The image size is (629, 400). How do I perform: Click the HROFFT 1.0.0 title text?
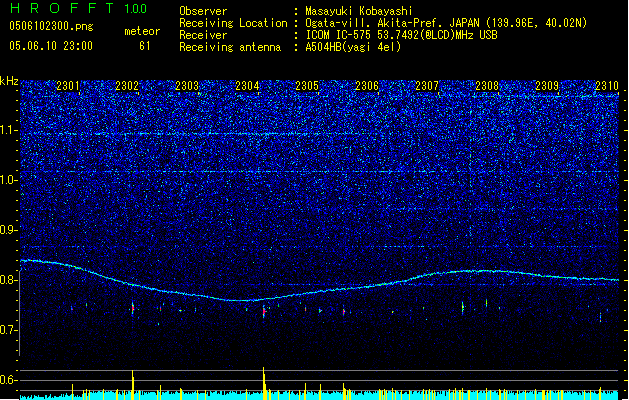(x=78, y=8)
